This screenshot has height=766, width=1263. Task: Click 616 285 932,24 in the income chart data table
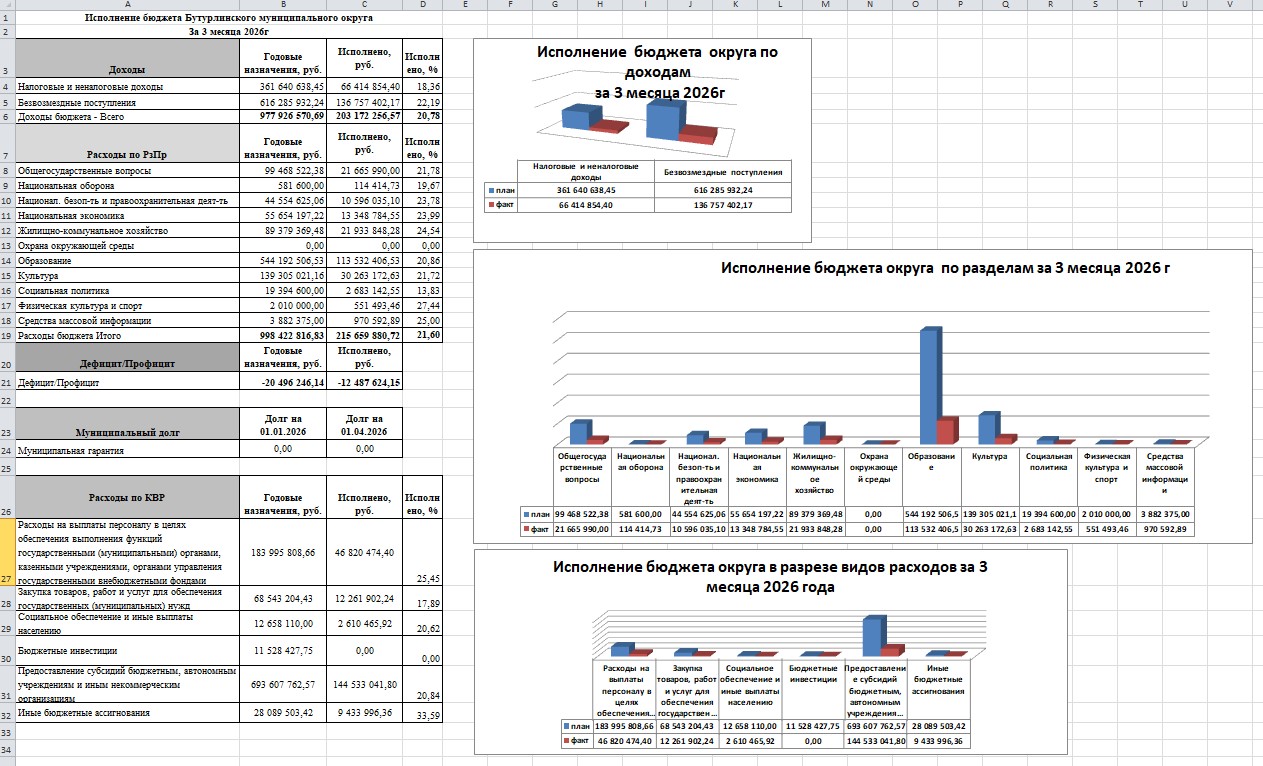point(722,189)
